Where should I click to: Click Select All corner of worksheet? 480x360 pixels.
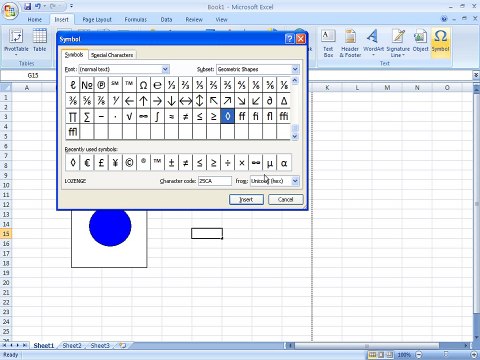point(6,88)
